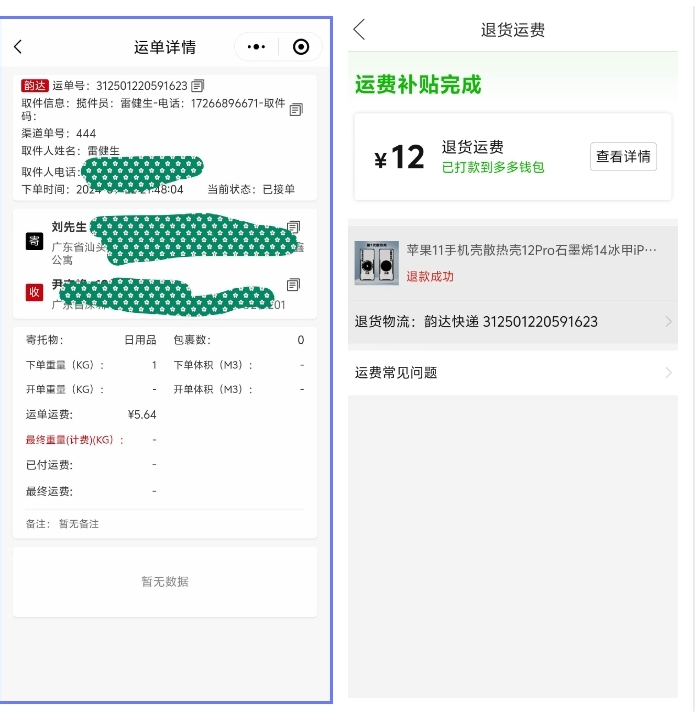This screenshot has width=697, height=719.
Task: Click the 查看详情 button
Action: click(623, 157)
